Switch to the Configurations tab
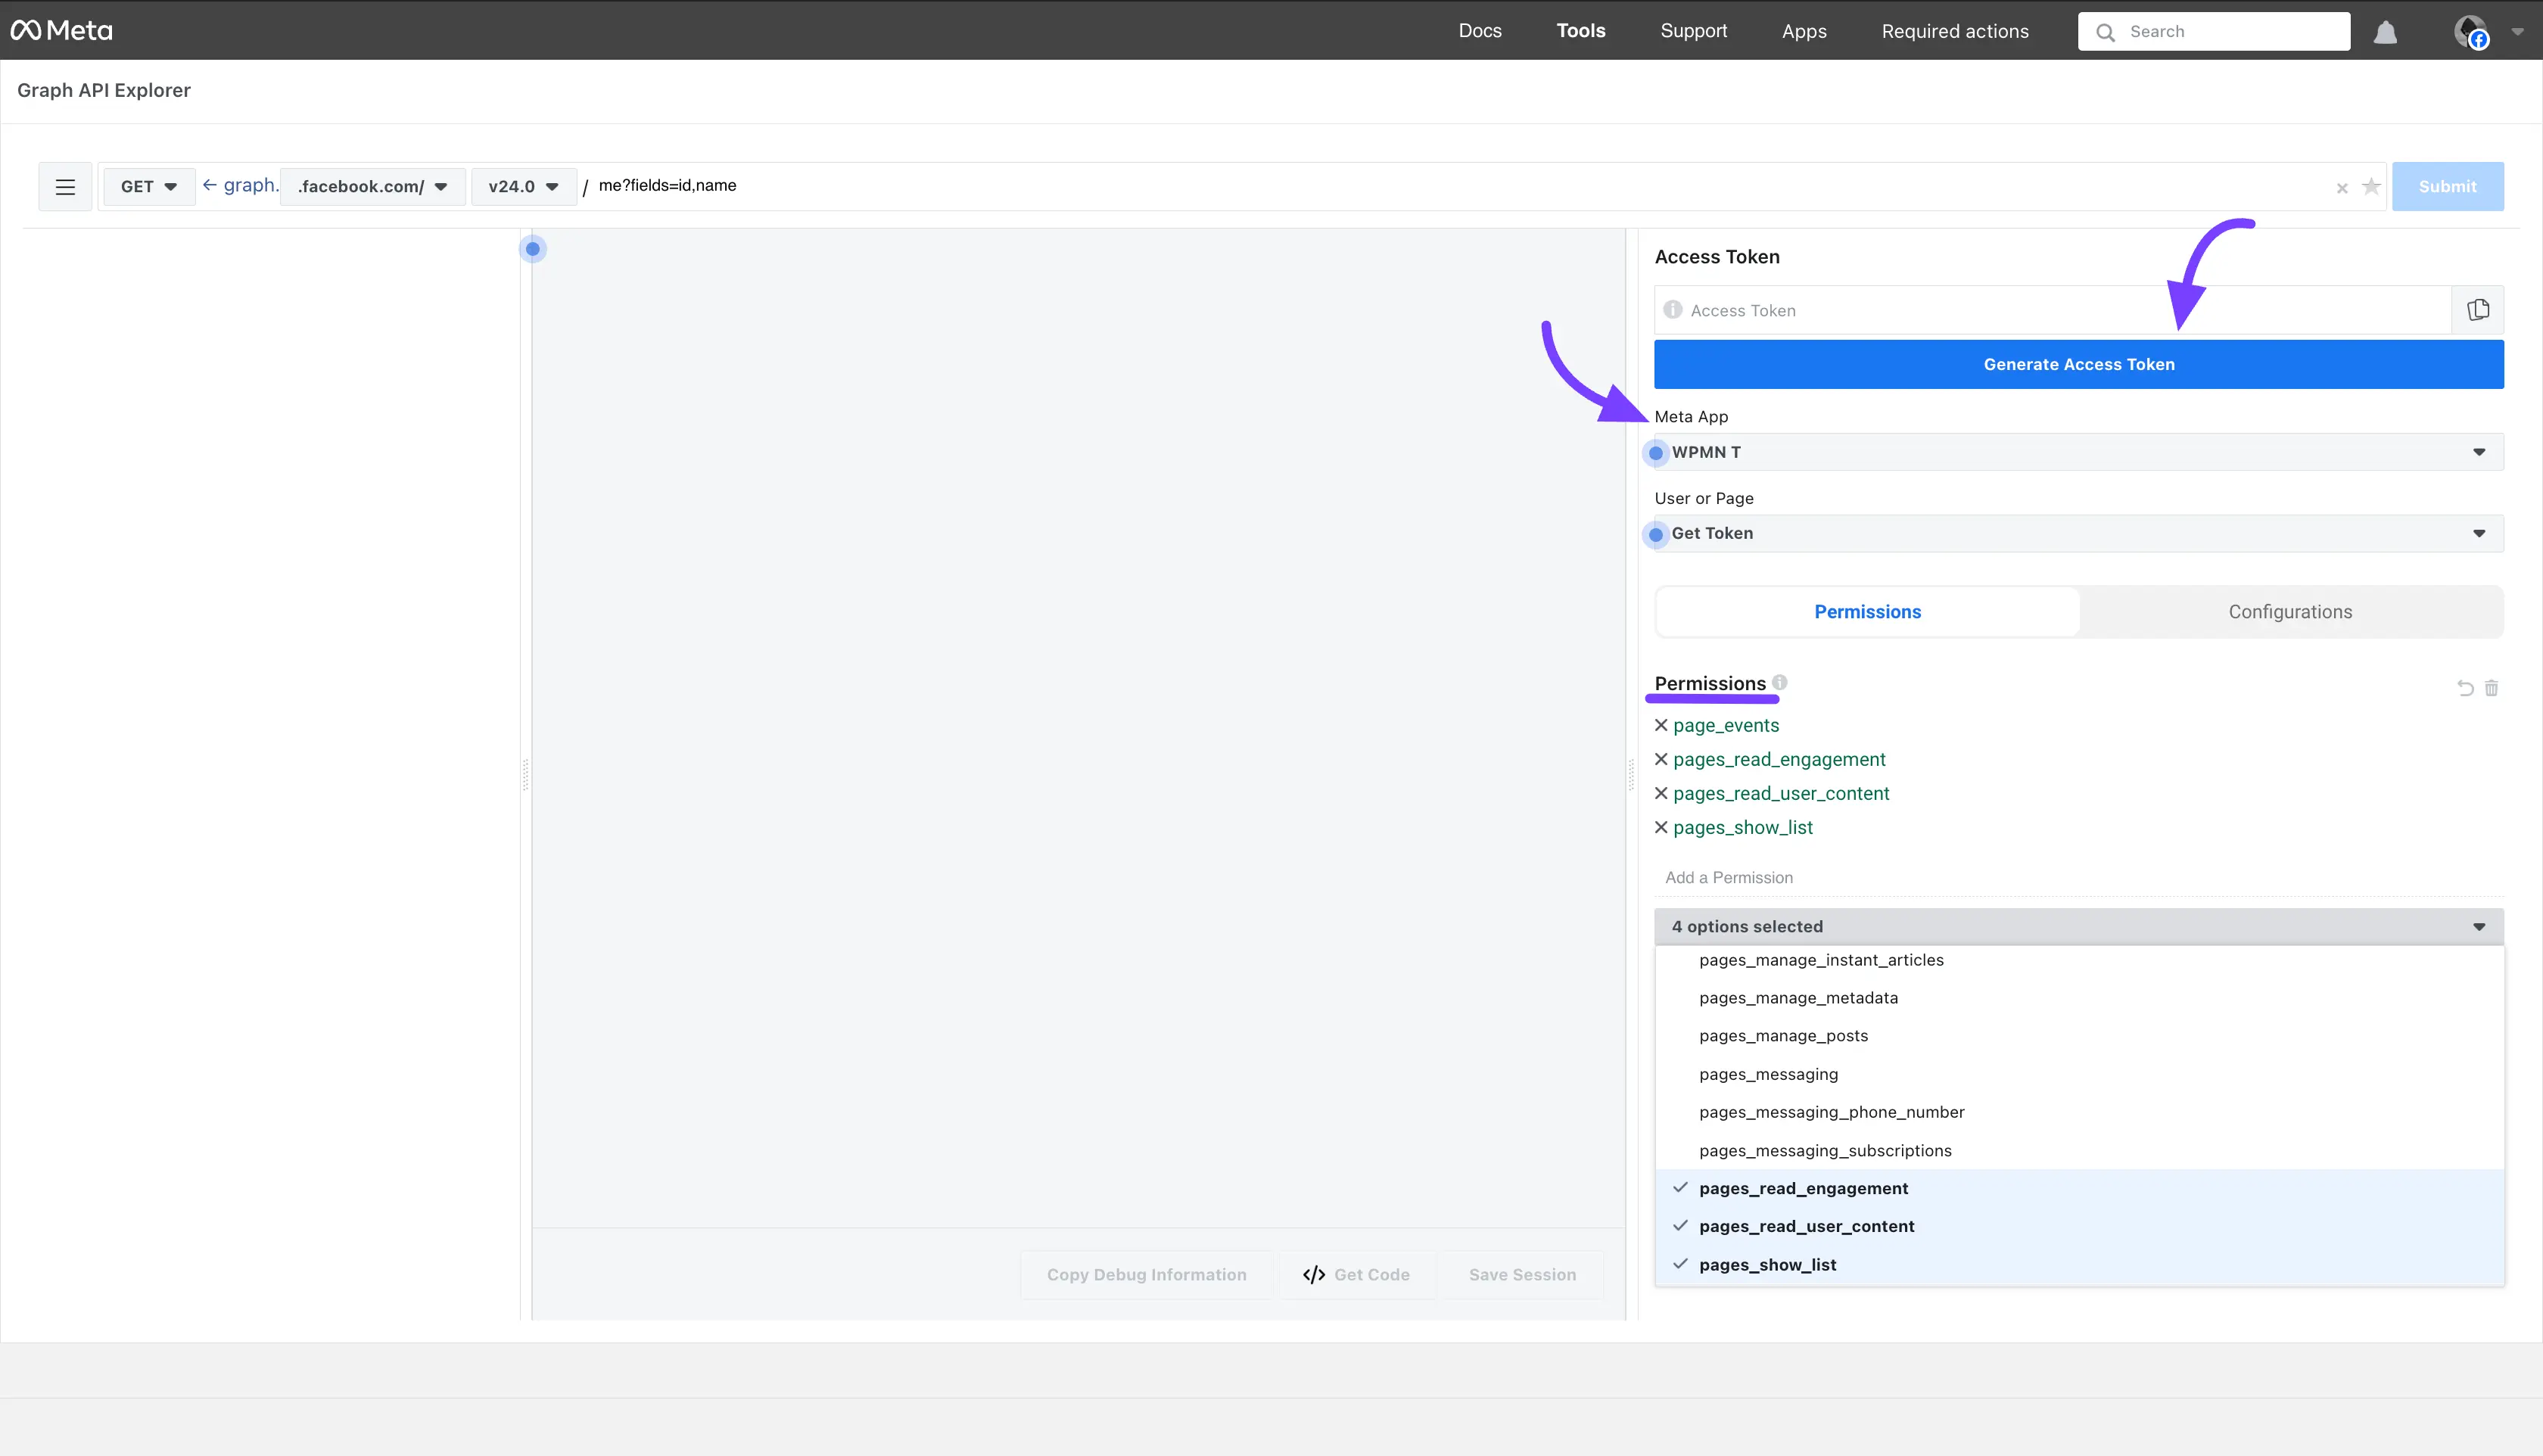Screen dimensions: 2543x1456 pos(2289,612)
